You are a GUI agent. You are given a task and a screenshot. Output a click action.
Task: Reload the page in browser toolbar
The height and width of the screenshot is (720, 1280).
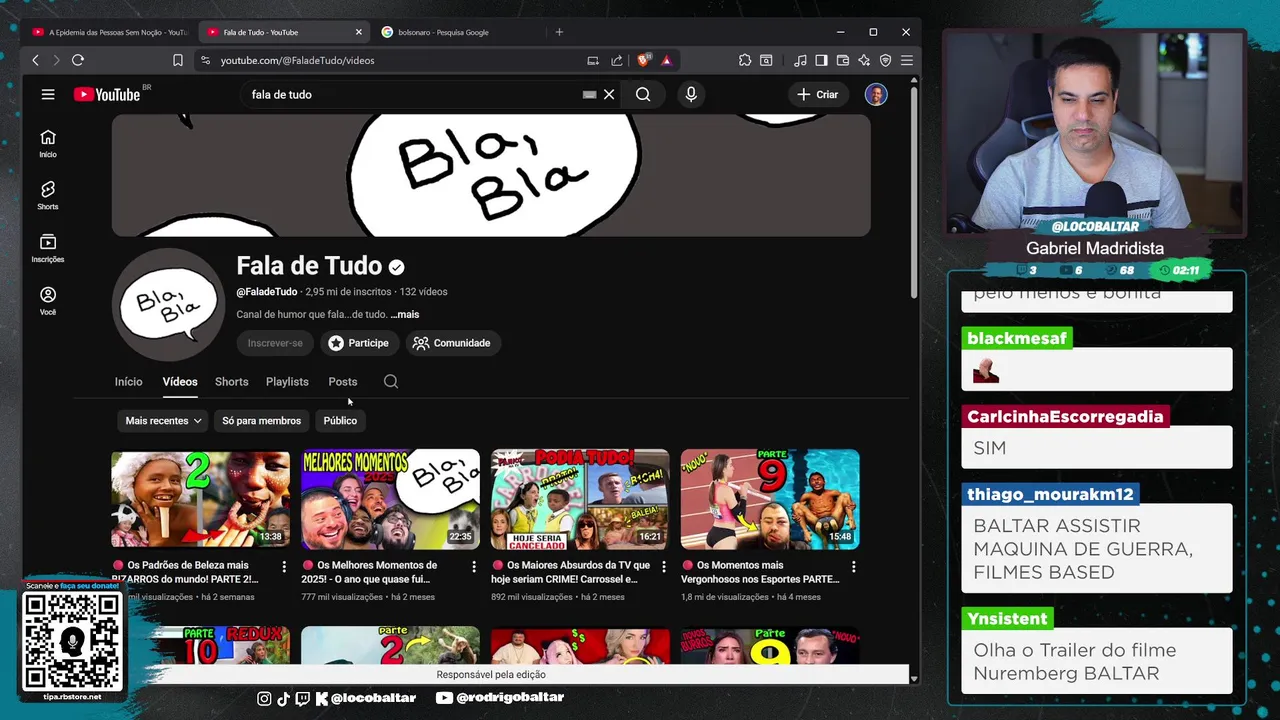click(77, 60)
